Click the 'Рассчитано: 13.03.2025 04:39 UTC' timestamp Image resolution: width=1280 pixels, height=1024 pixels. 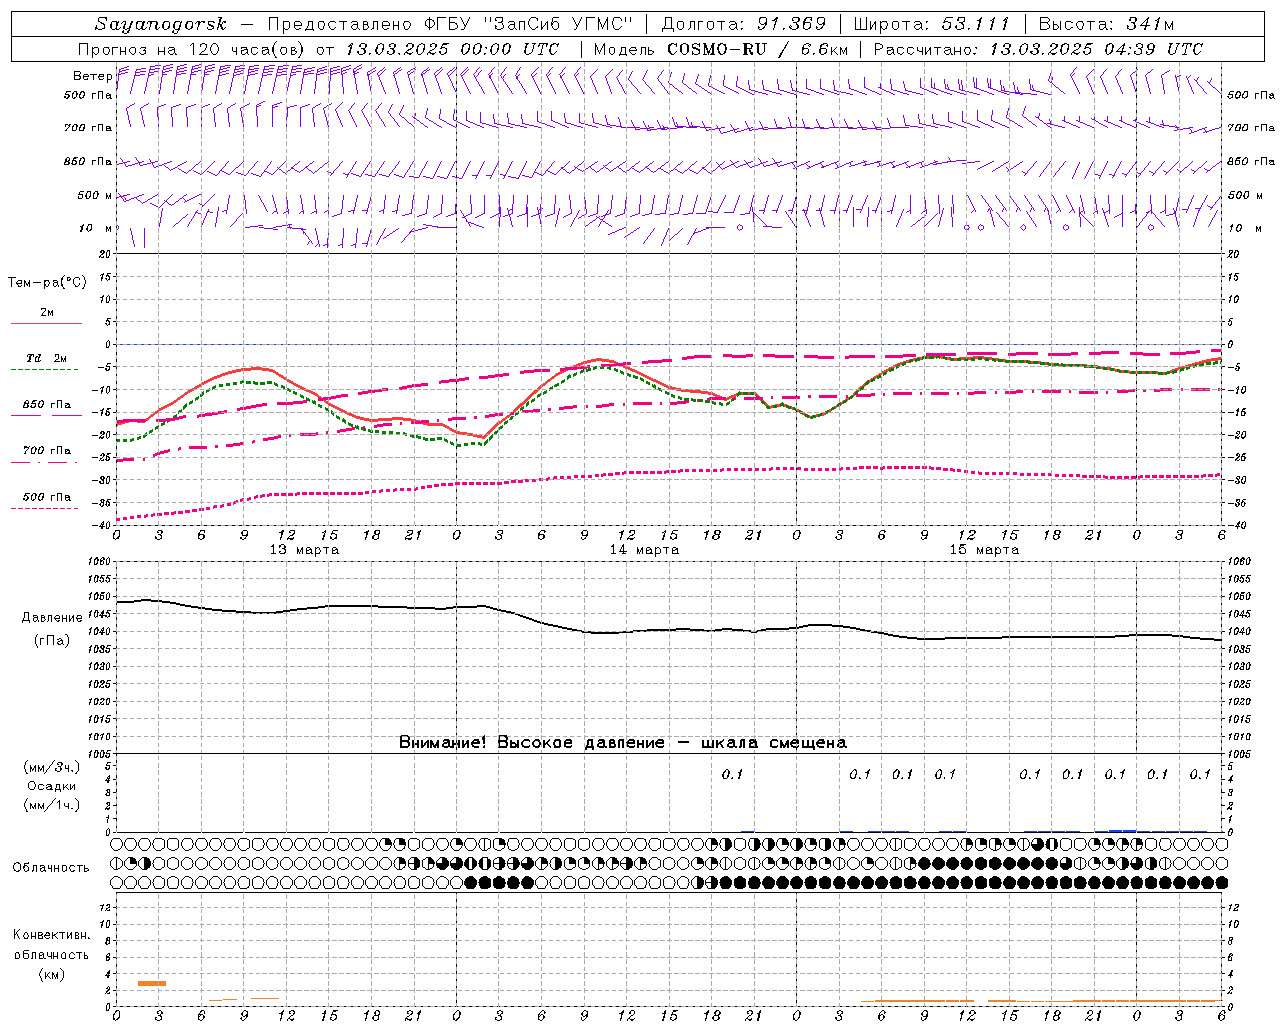click(1038, 49)
